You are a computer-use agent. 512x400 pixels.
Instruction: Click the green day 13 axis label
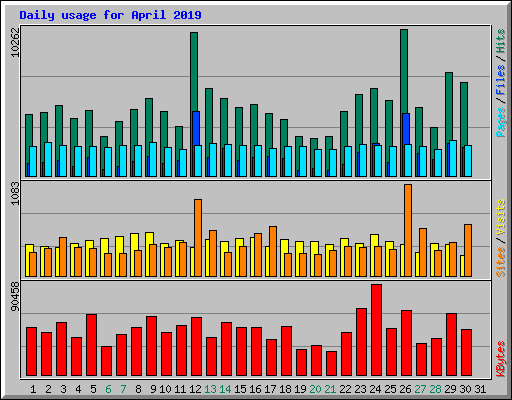point(210,389)
